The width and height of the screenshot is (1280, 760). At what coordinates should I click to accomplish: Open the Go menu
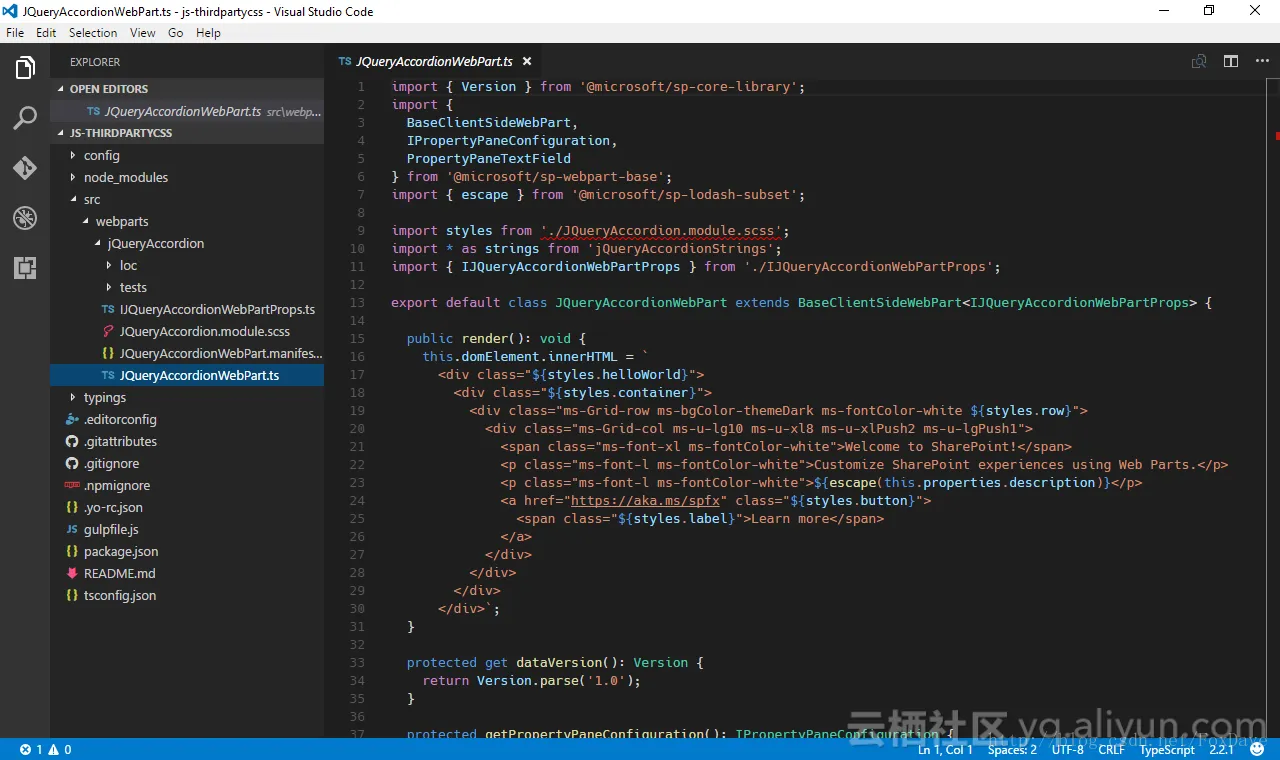coord(176,33)
